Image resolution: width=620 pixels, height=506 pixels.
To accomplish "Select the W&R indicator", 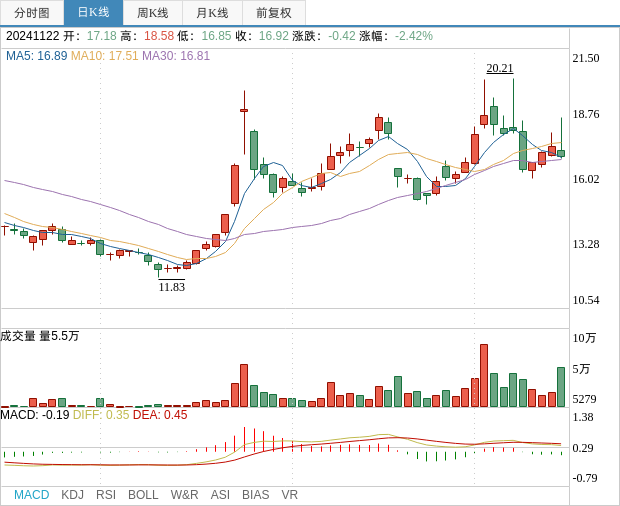I will (x=184, y=495).
